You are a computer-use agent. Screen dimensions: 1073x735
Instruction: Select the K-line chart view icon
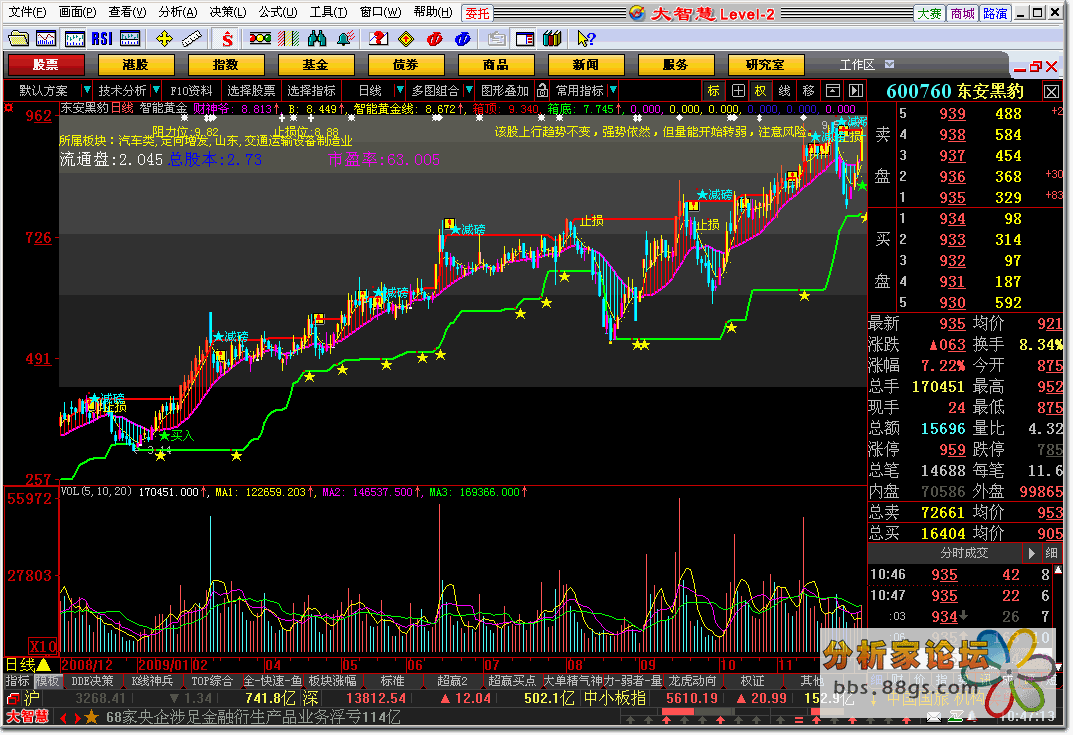74,38
